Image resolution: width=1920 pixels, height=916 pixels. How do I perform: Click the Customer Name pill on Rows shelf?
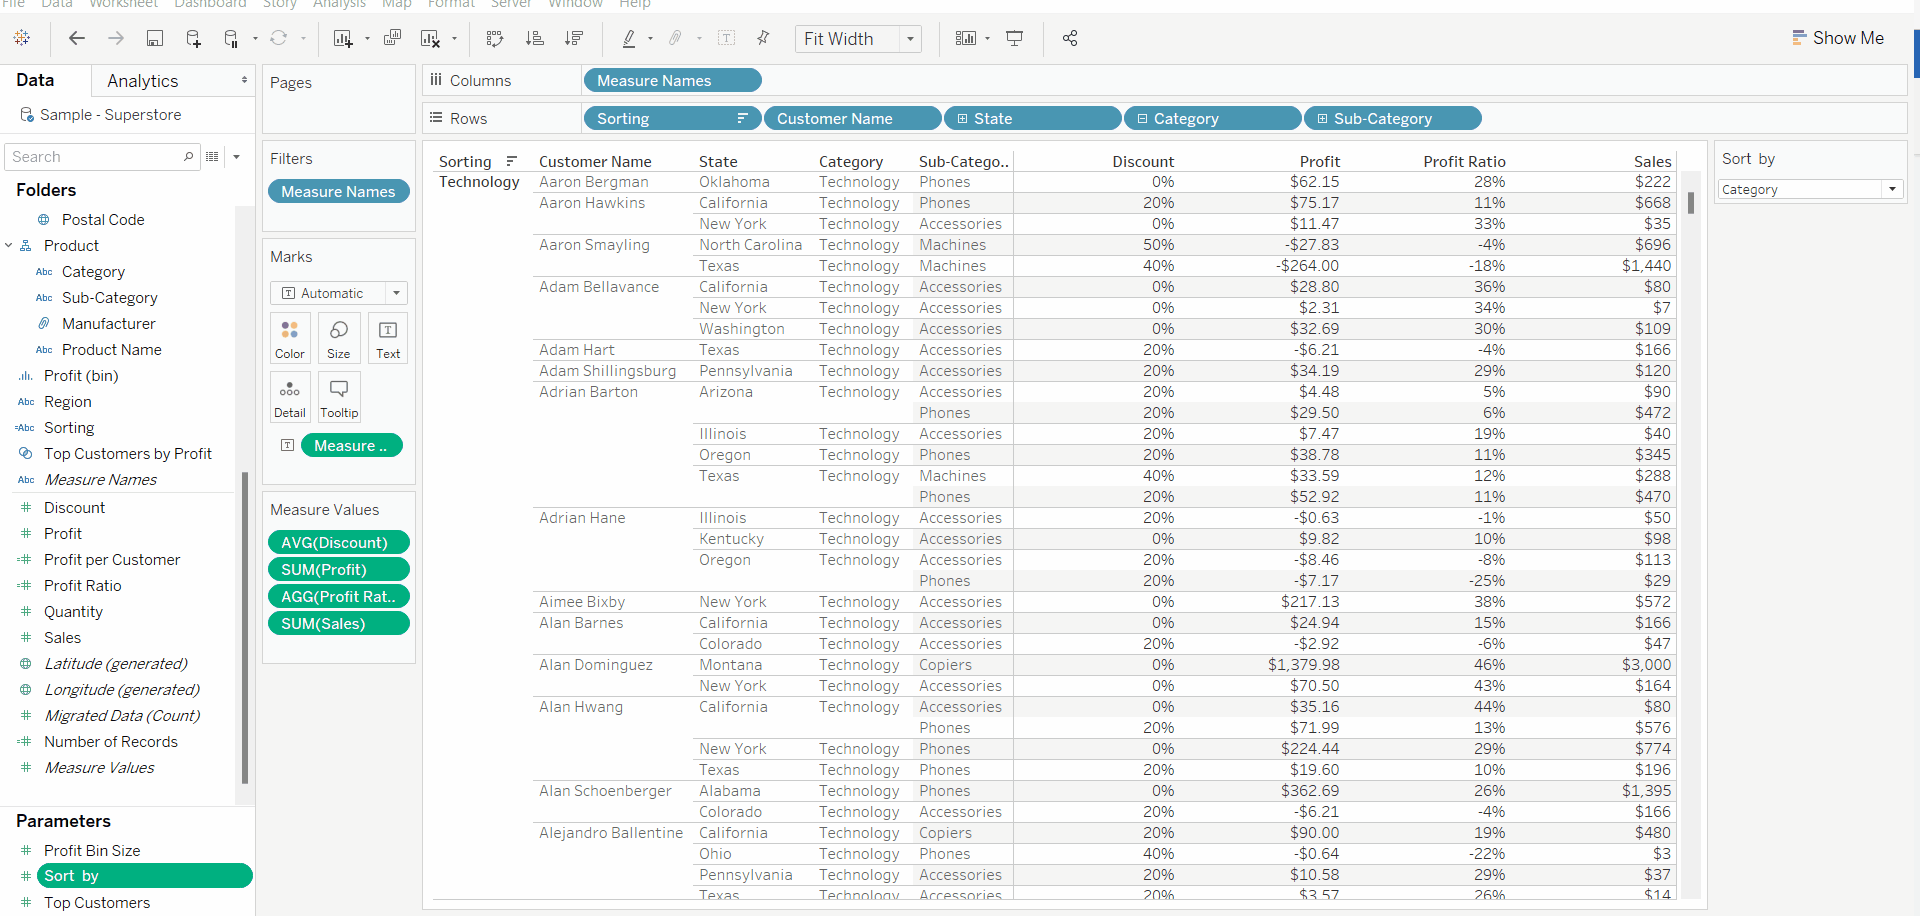[853, 119]
